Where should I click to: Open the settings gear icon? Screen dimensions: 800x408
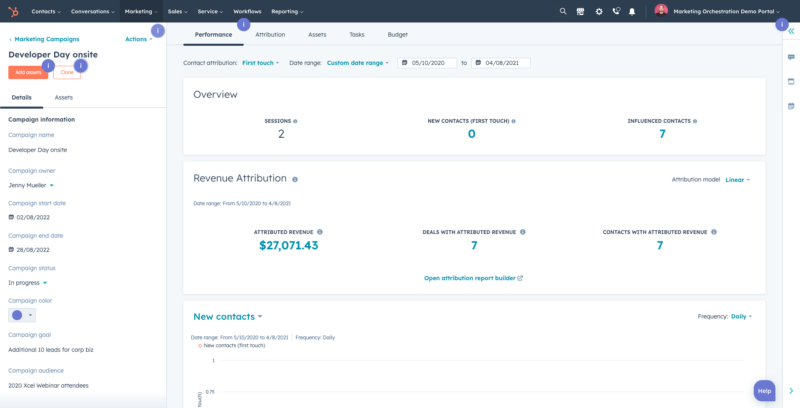coord(599,11)
